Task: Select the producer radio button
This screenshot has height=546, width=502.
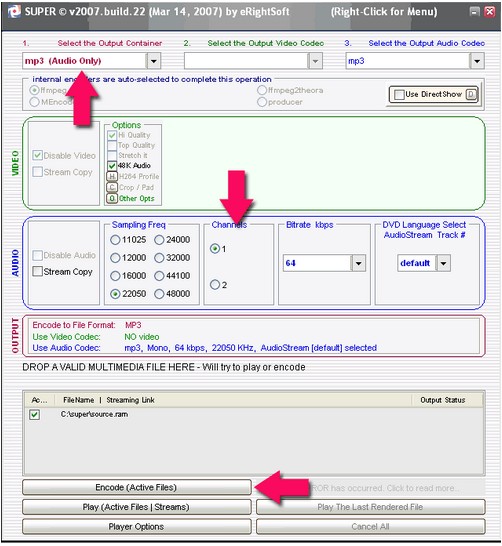Action: click(262, 102)
